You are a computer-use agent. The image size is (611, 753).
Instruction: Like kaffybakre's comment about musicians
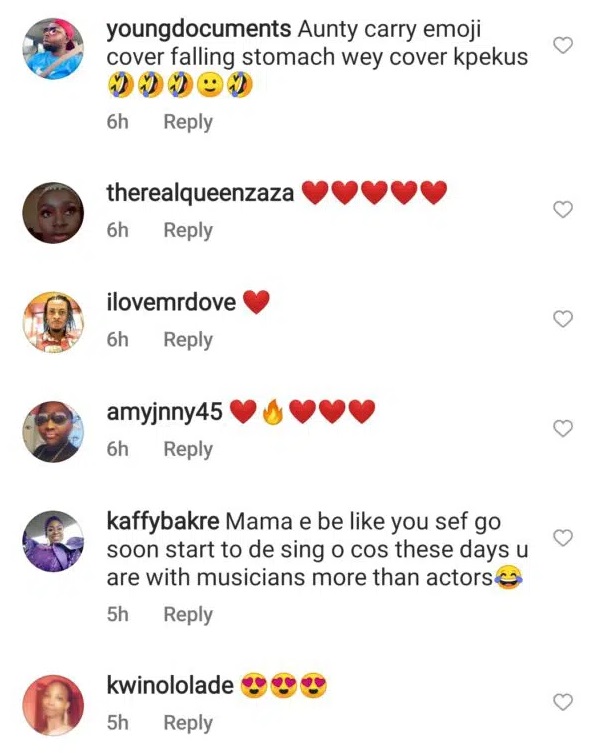click(x=563, y=538)
